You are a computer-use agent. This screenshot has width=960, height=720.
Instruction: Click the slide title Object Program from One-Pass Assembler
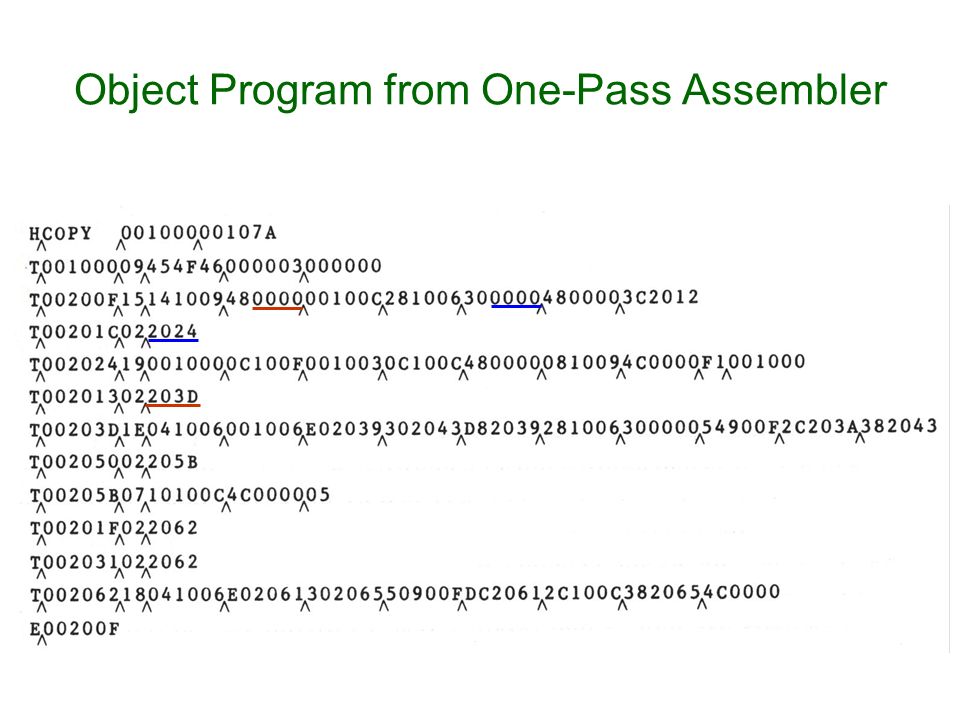click(x=481, y=90)
